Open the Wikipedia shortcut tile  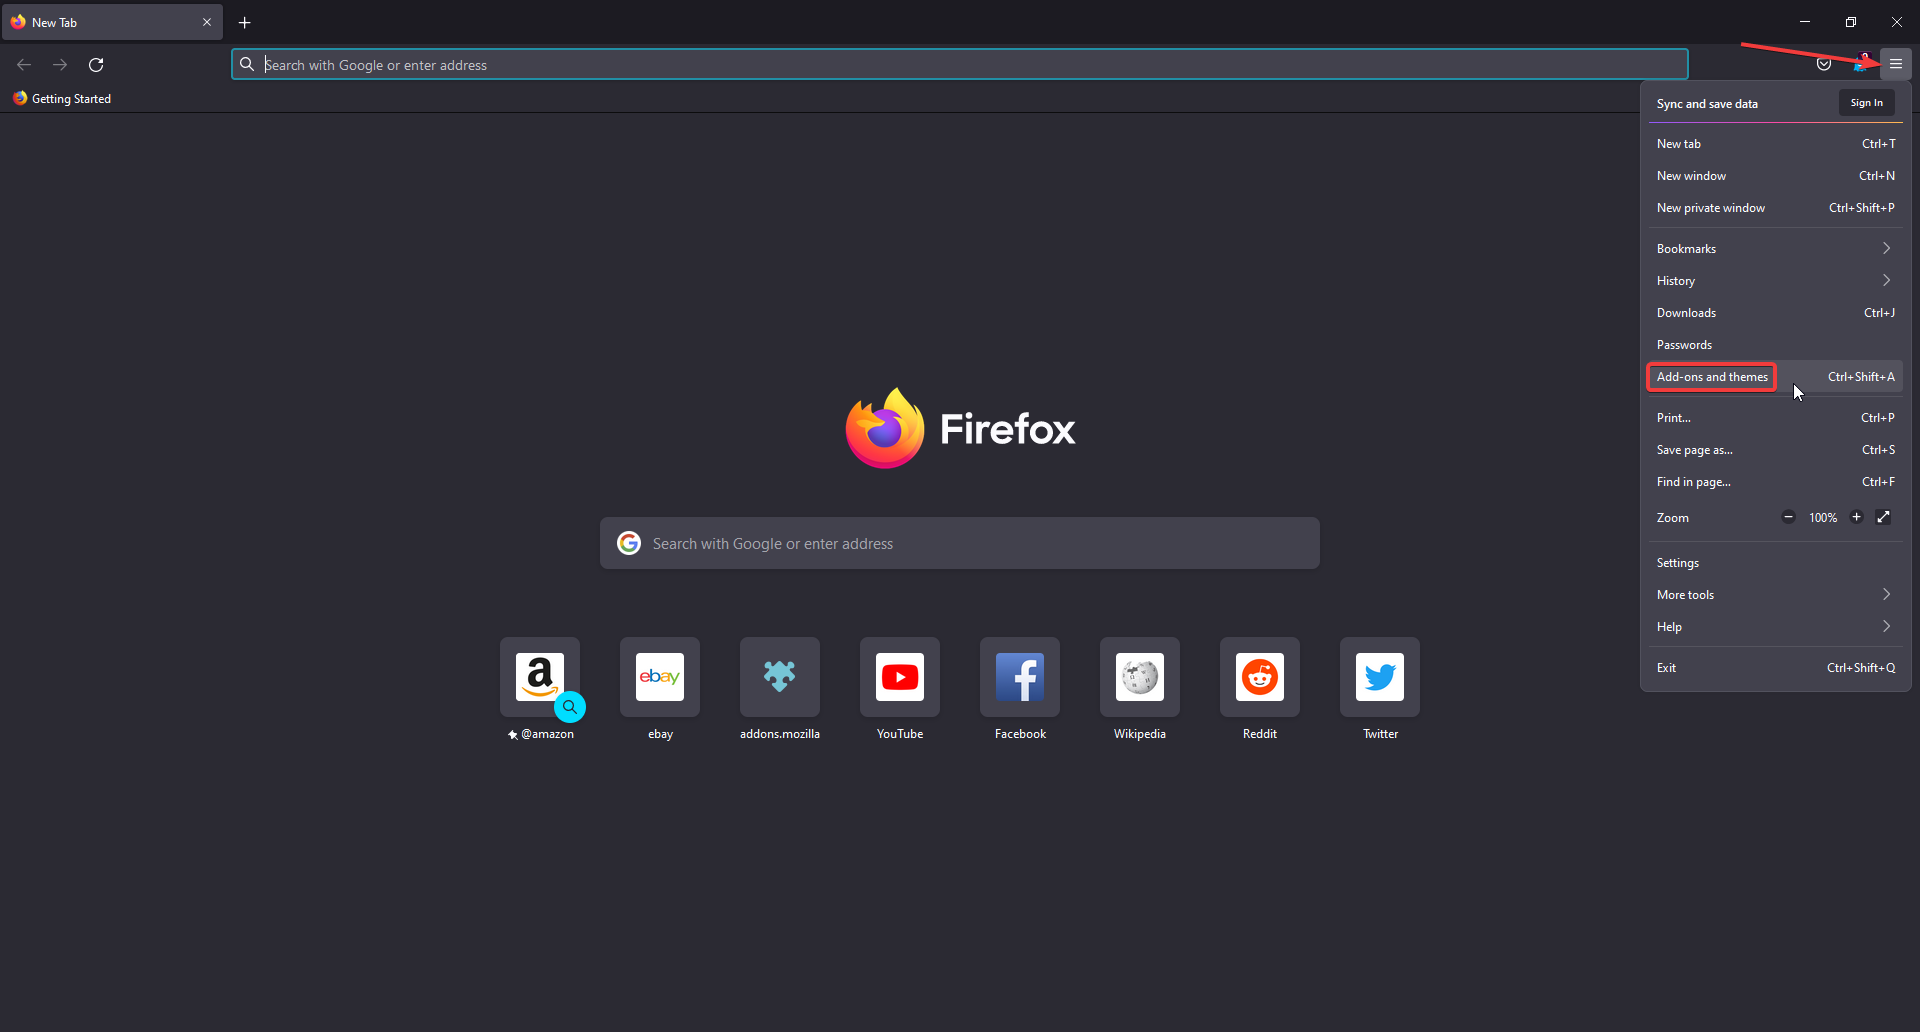[x=1140, y=677]
